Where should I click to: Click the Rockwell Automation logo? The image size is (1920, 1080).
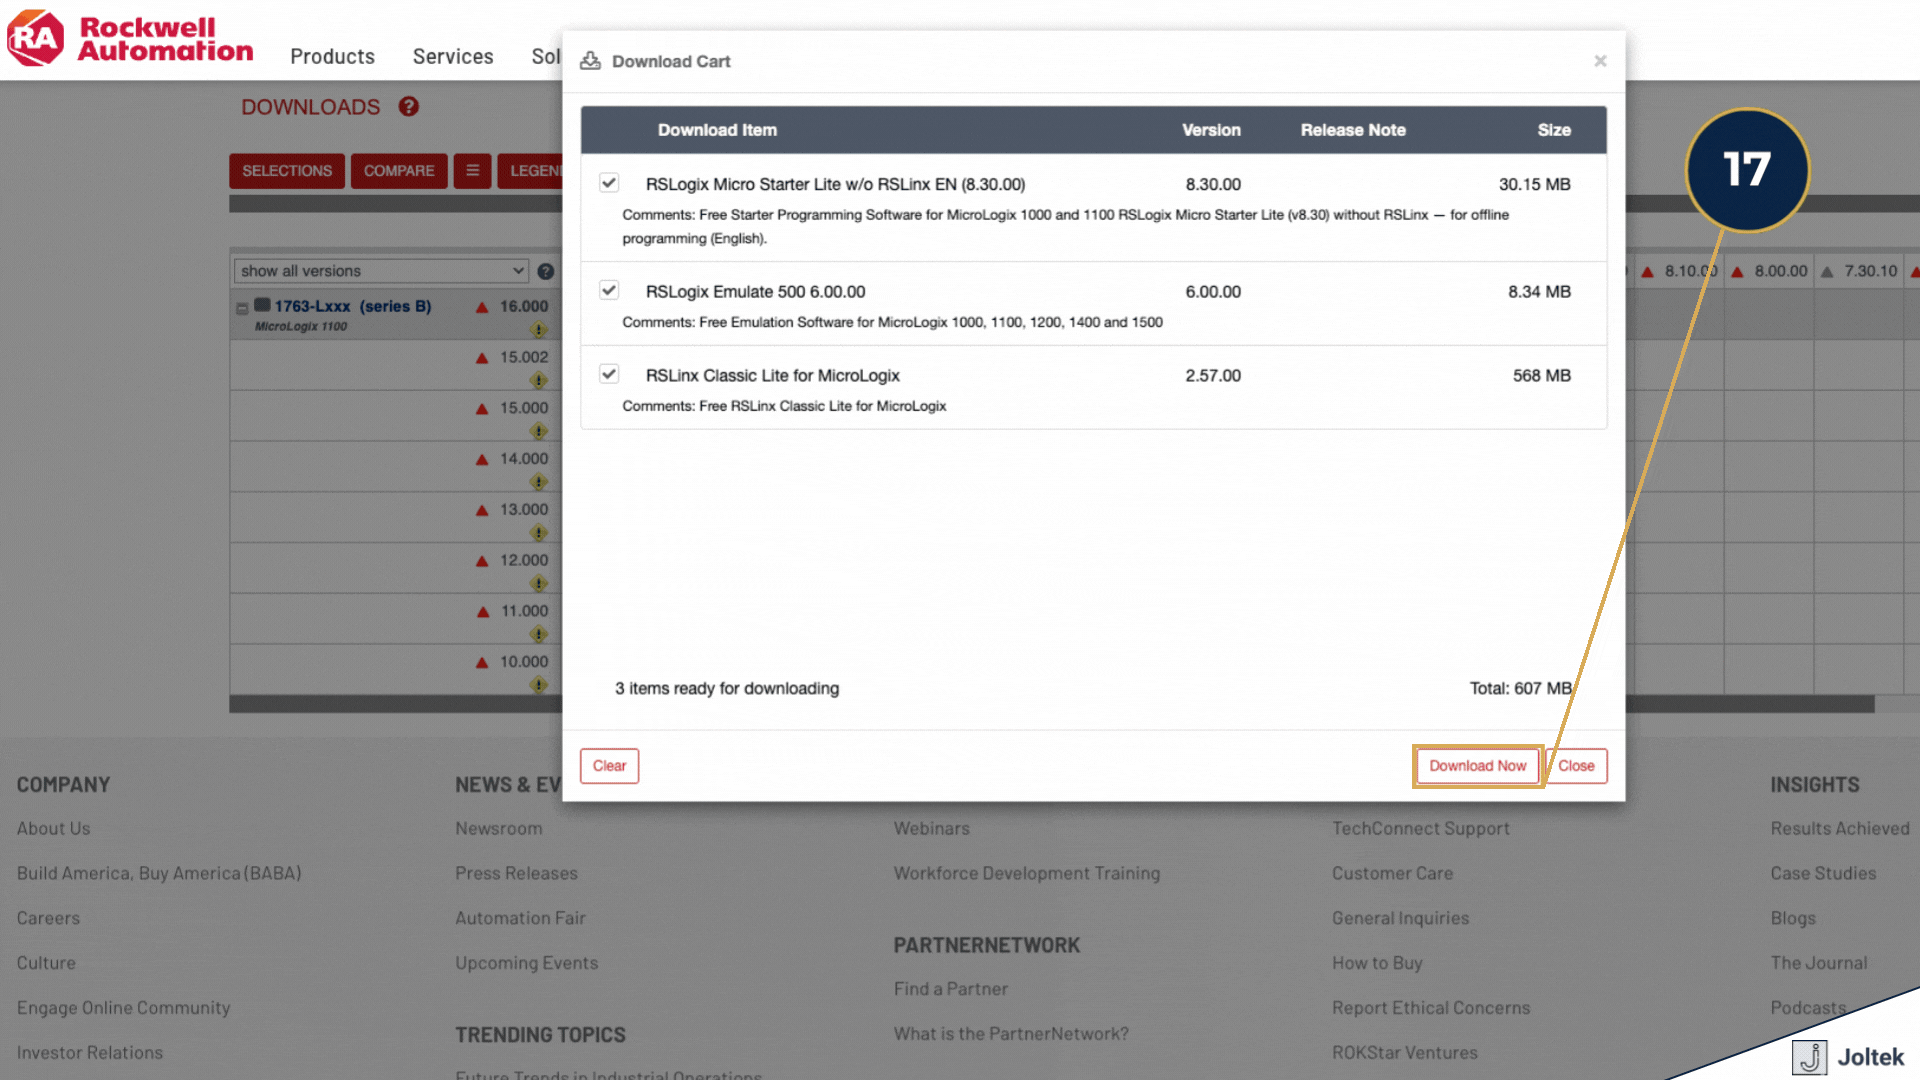(130, 38)
